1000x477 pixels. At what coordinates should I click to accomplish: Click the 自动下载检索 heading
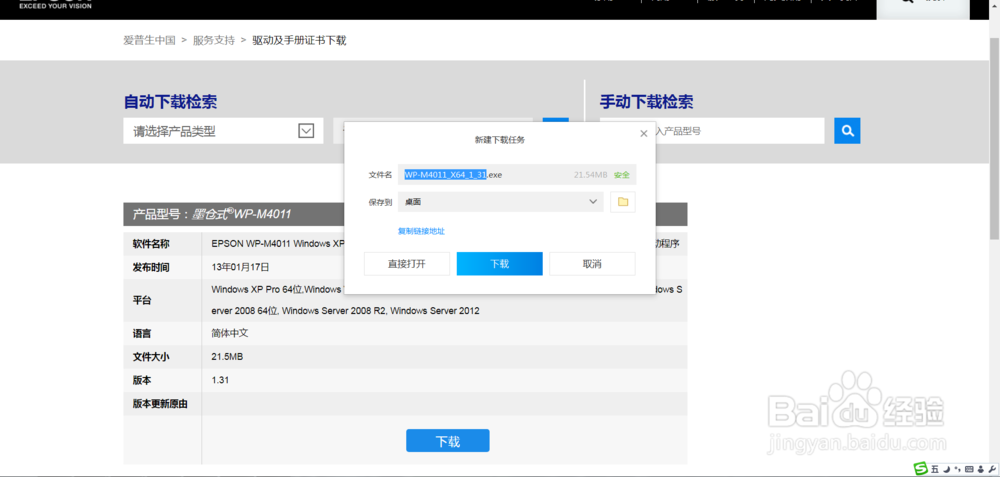[x=170, y=102]
